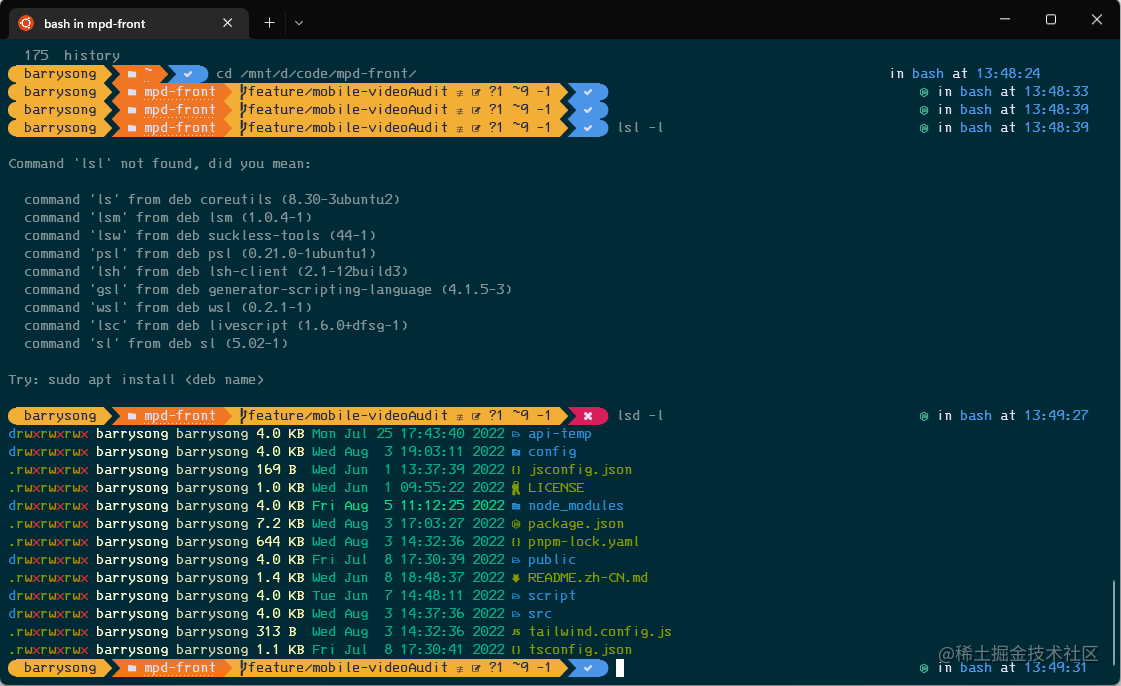The width and height of the screenshot is (1121, 686).
Task: Click the "command 'lsm' from deb lsm" line
Action: point(168,217)
